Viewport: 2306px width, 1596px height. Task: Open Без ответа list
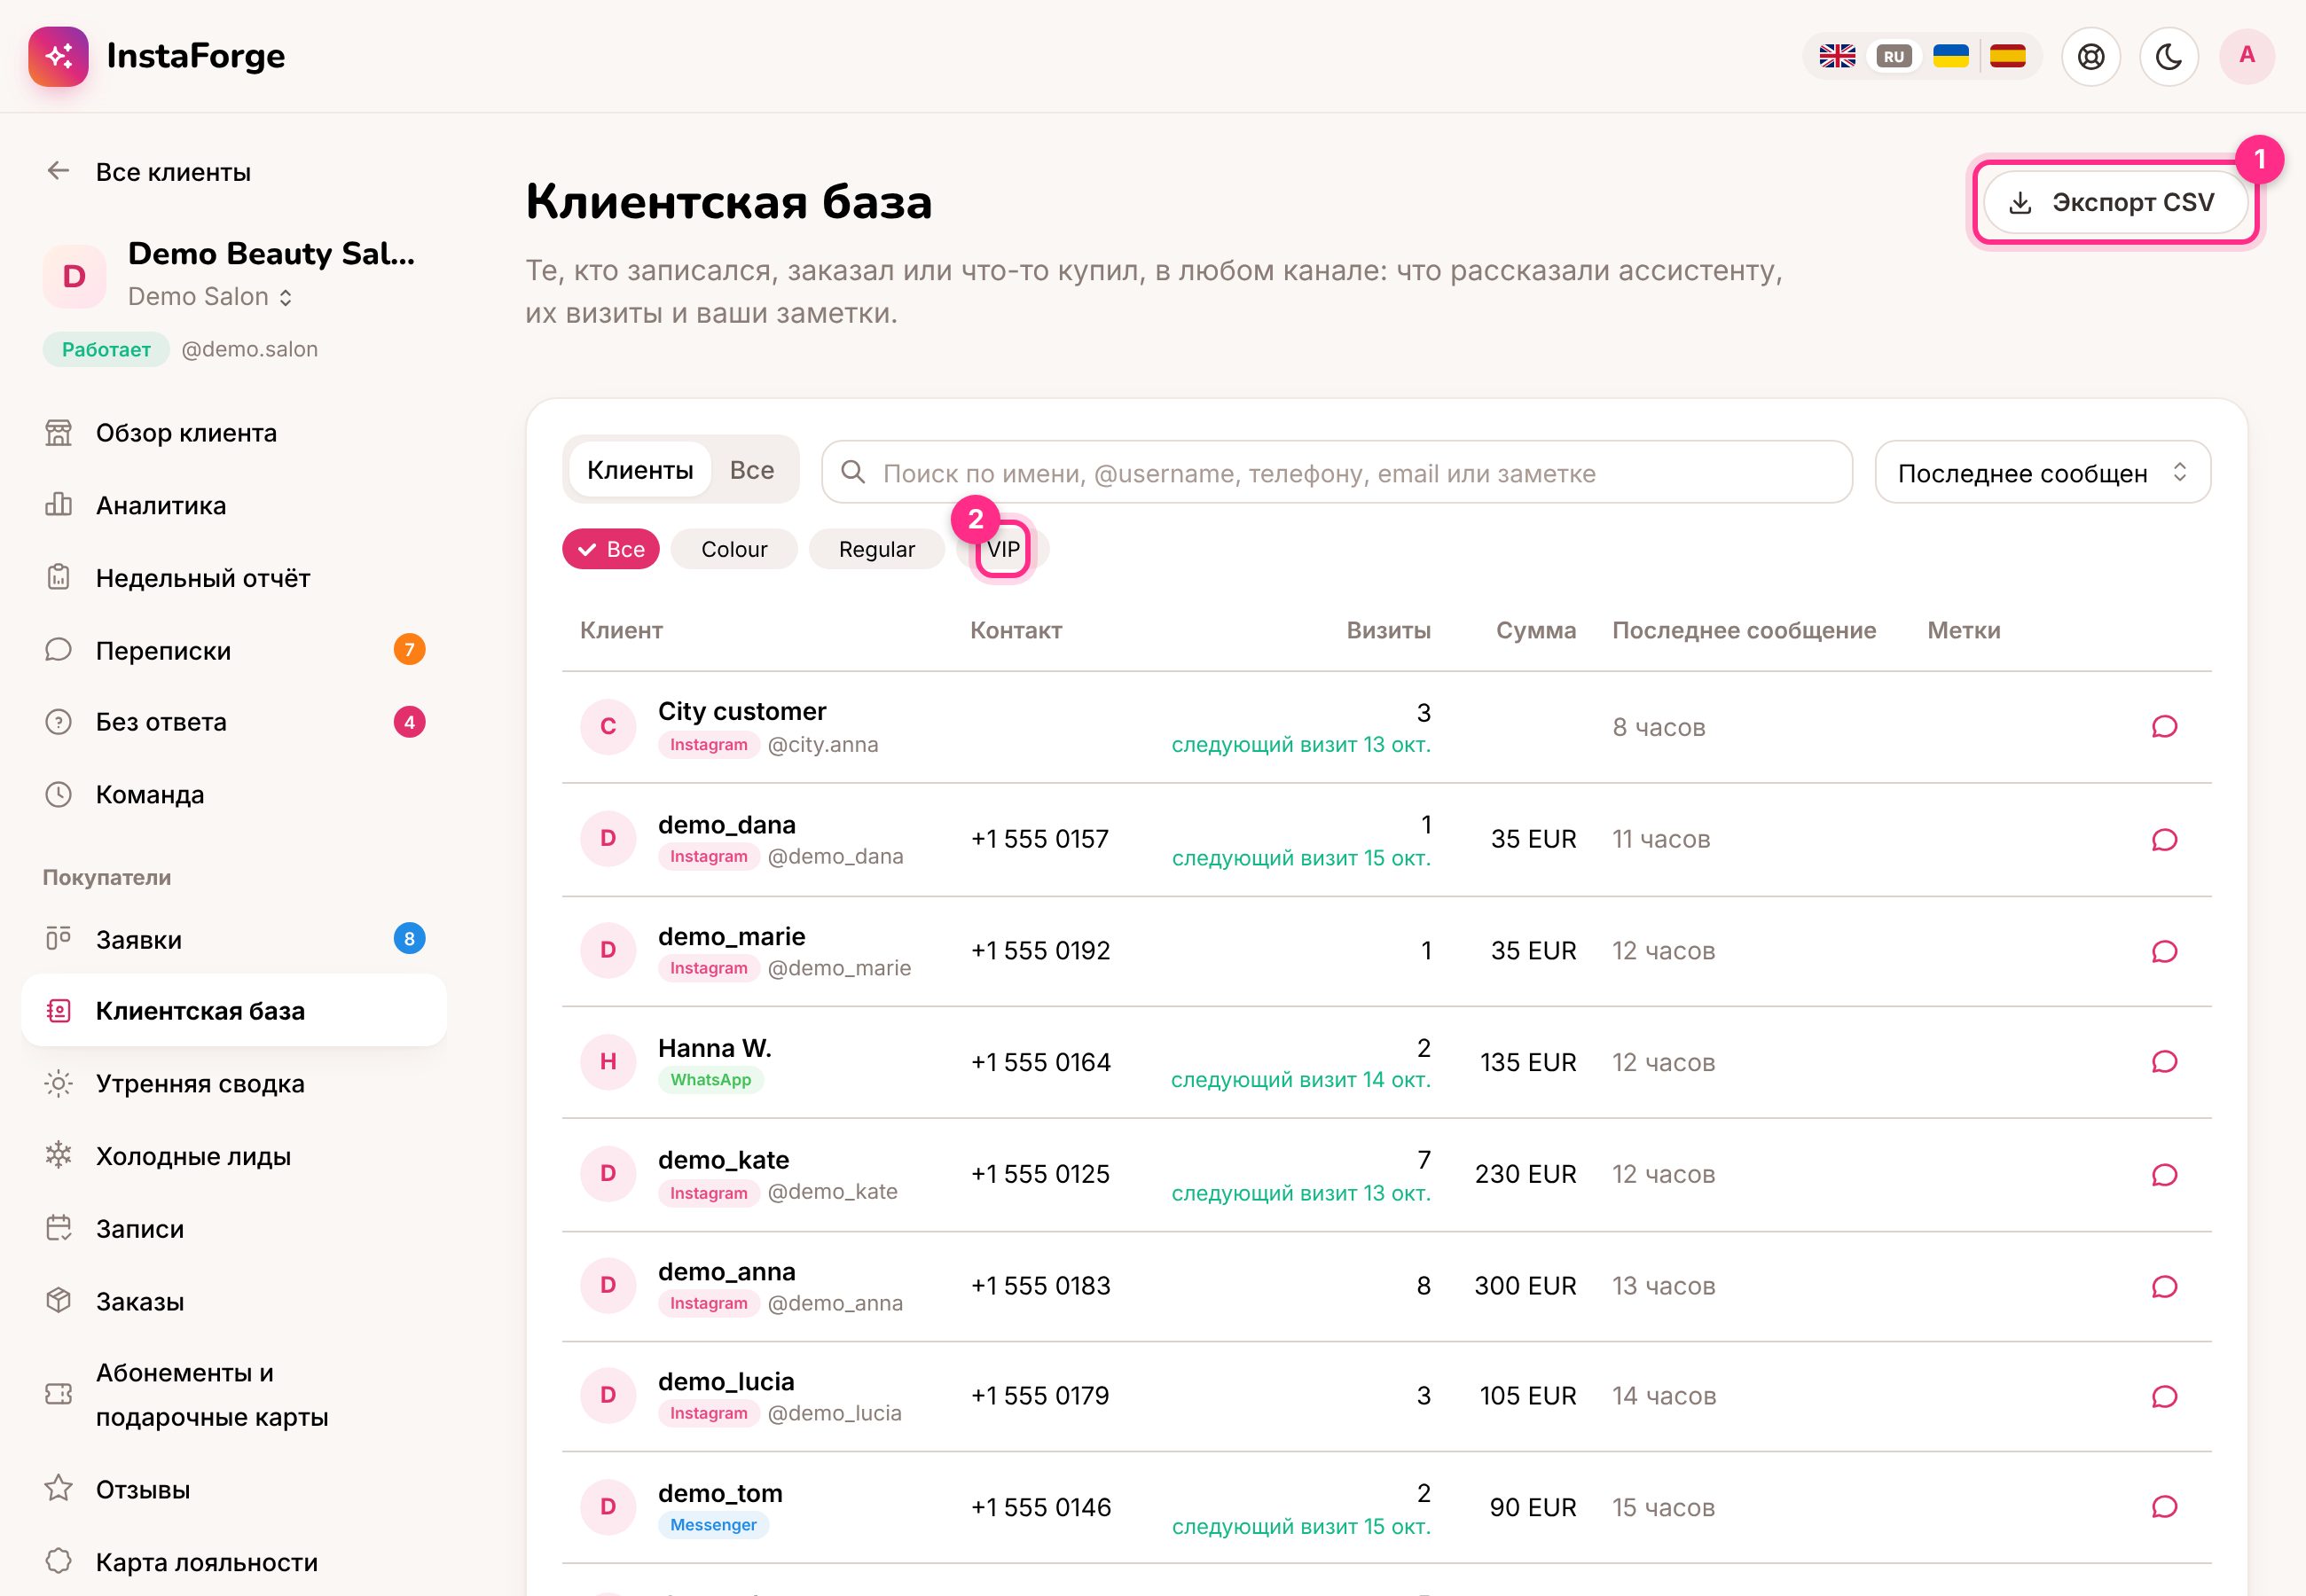[233, 722]
